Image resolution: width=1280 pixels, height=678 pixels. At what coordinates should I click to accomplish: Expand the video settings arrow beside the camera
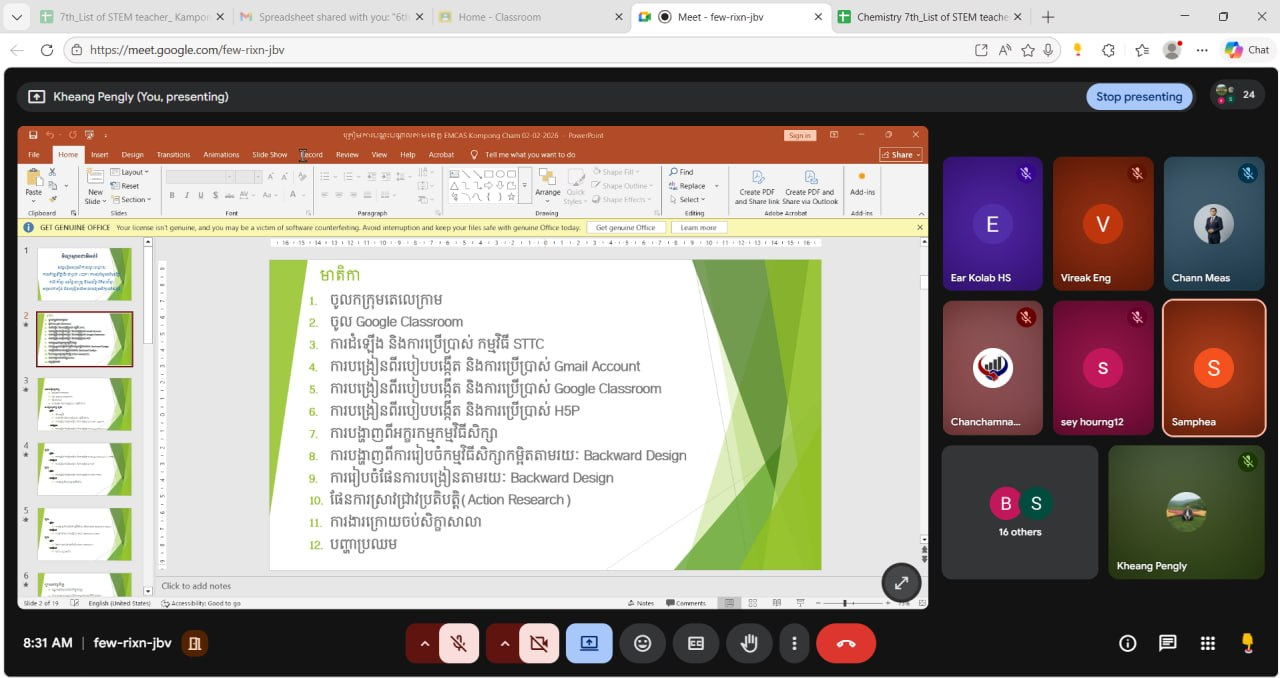(x=504, y=644)
